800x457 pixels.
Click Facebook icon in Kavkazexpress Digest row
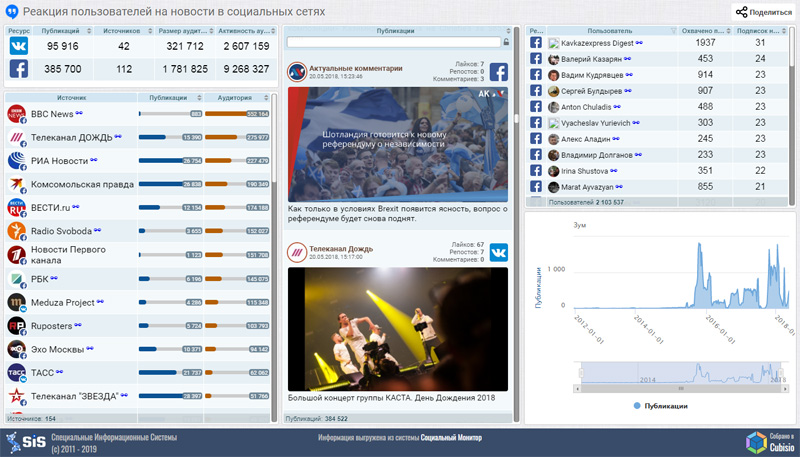click(x=536, y=43)
